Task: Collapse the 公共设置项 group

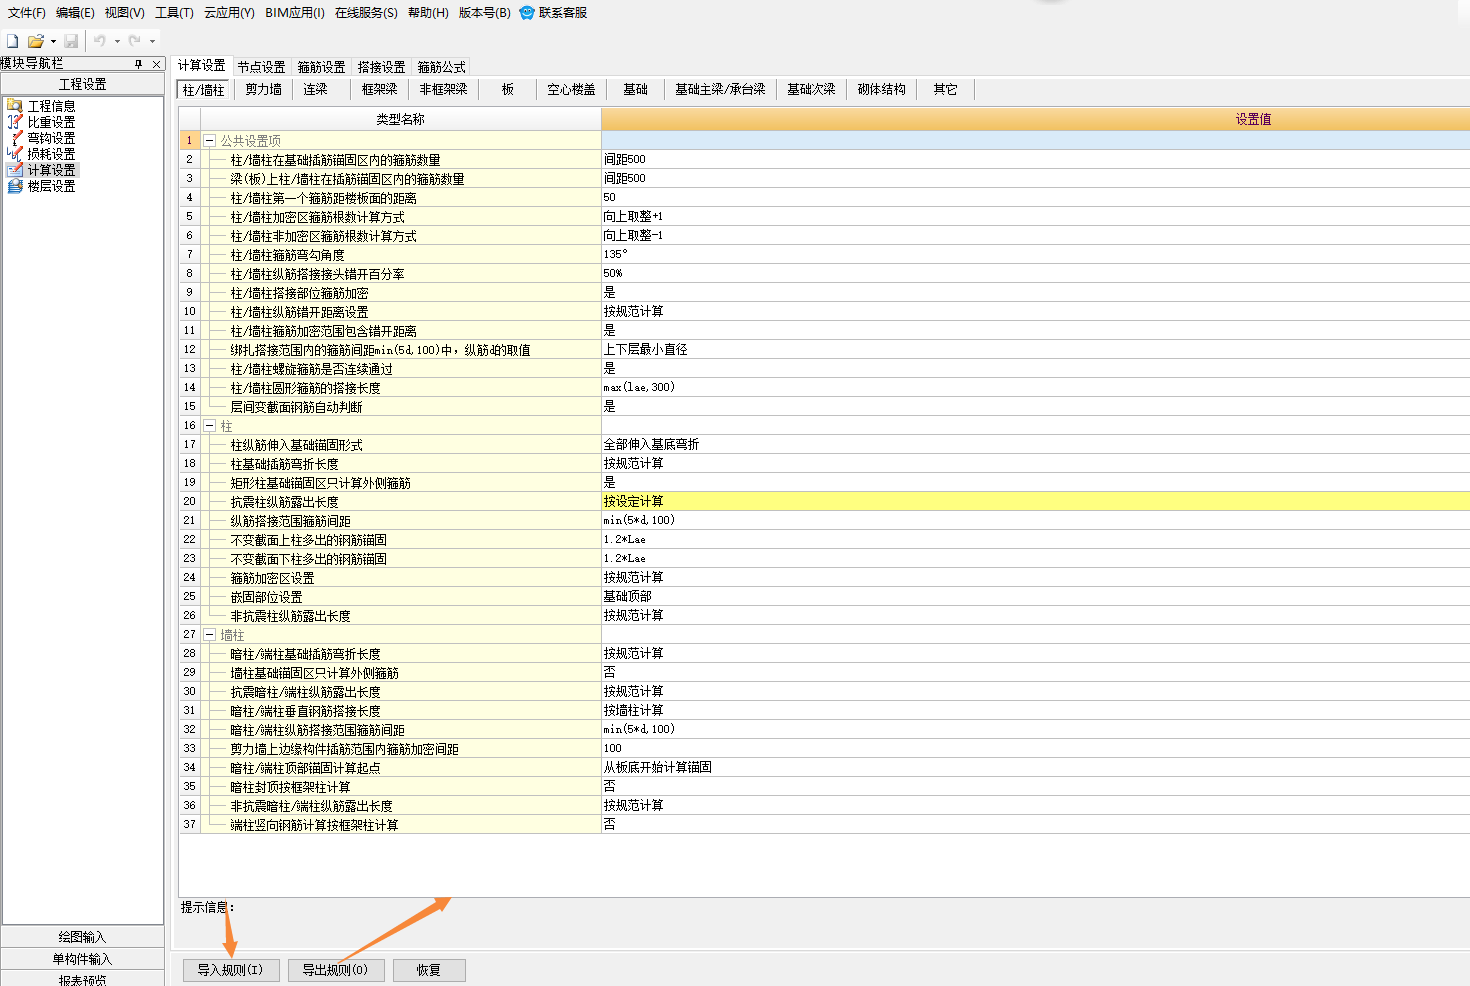Action: [210, 141]
